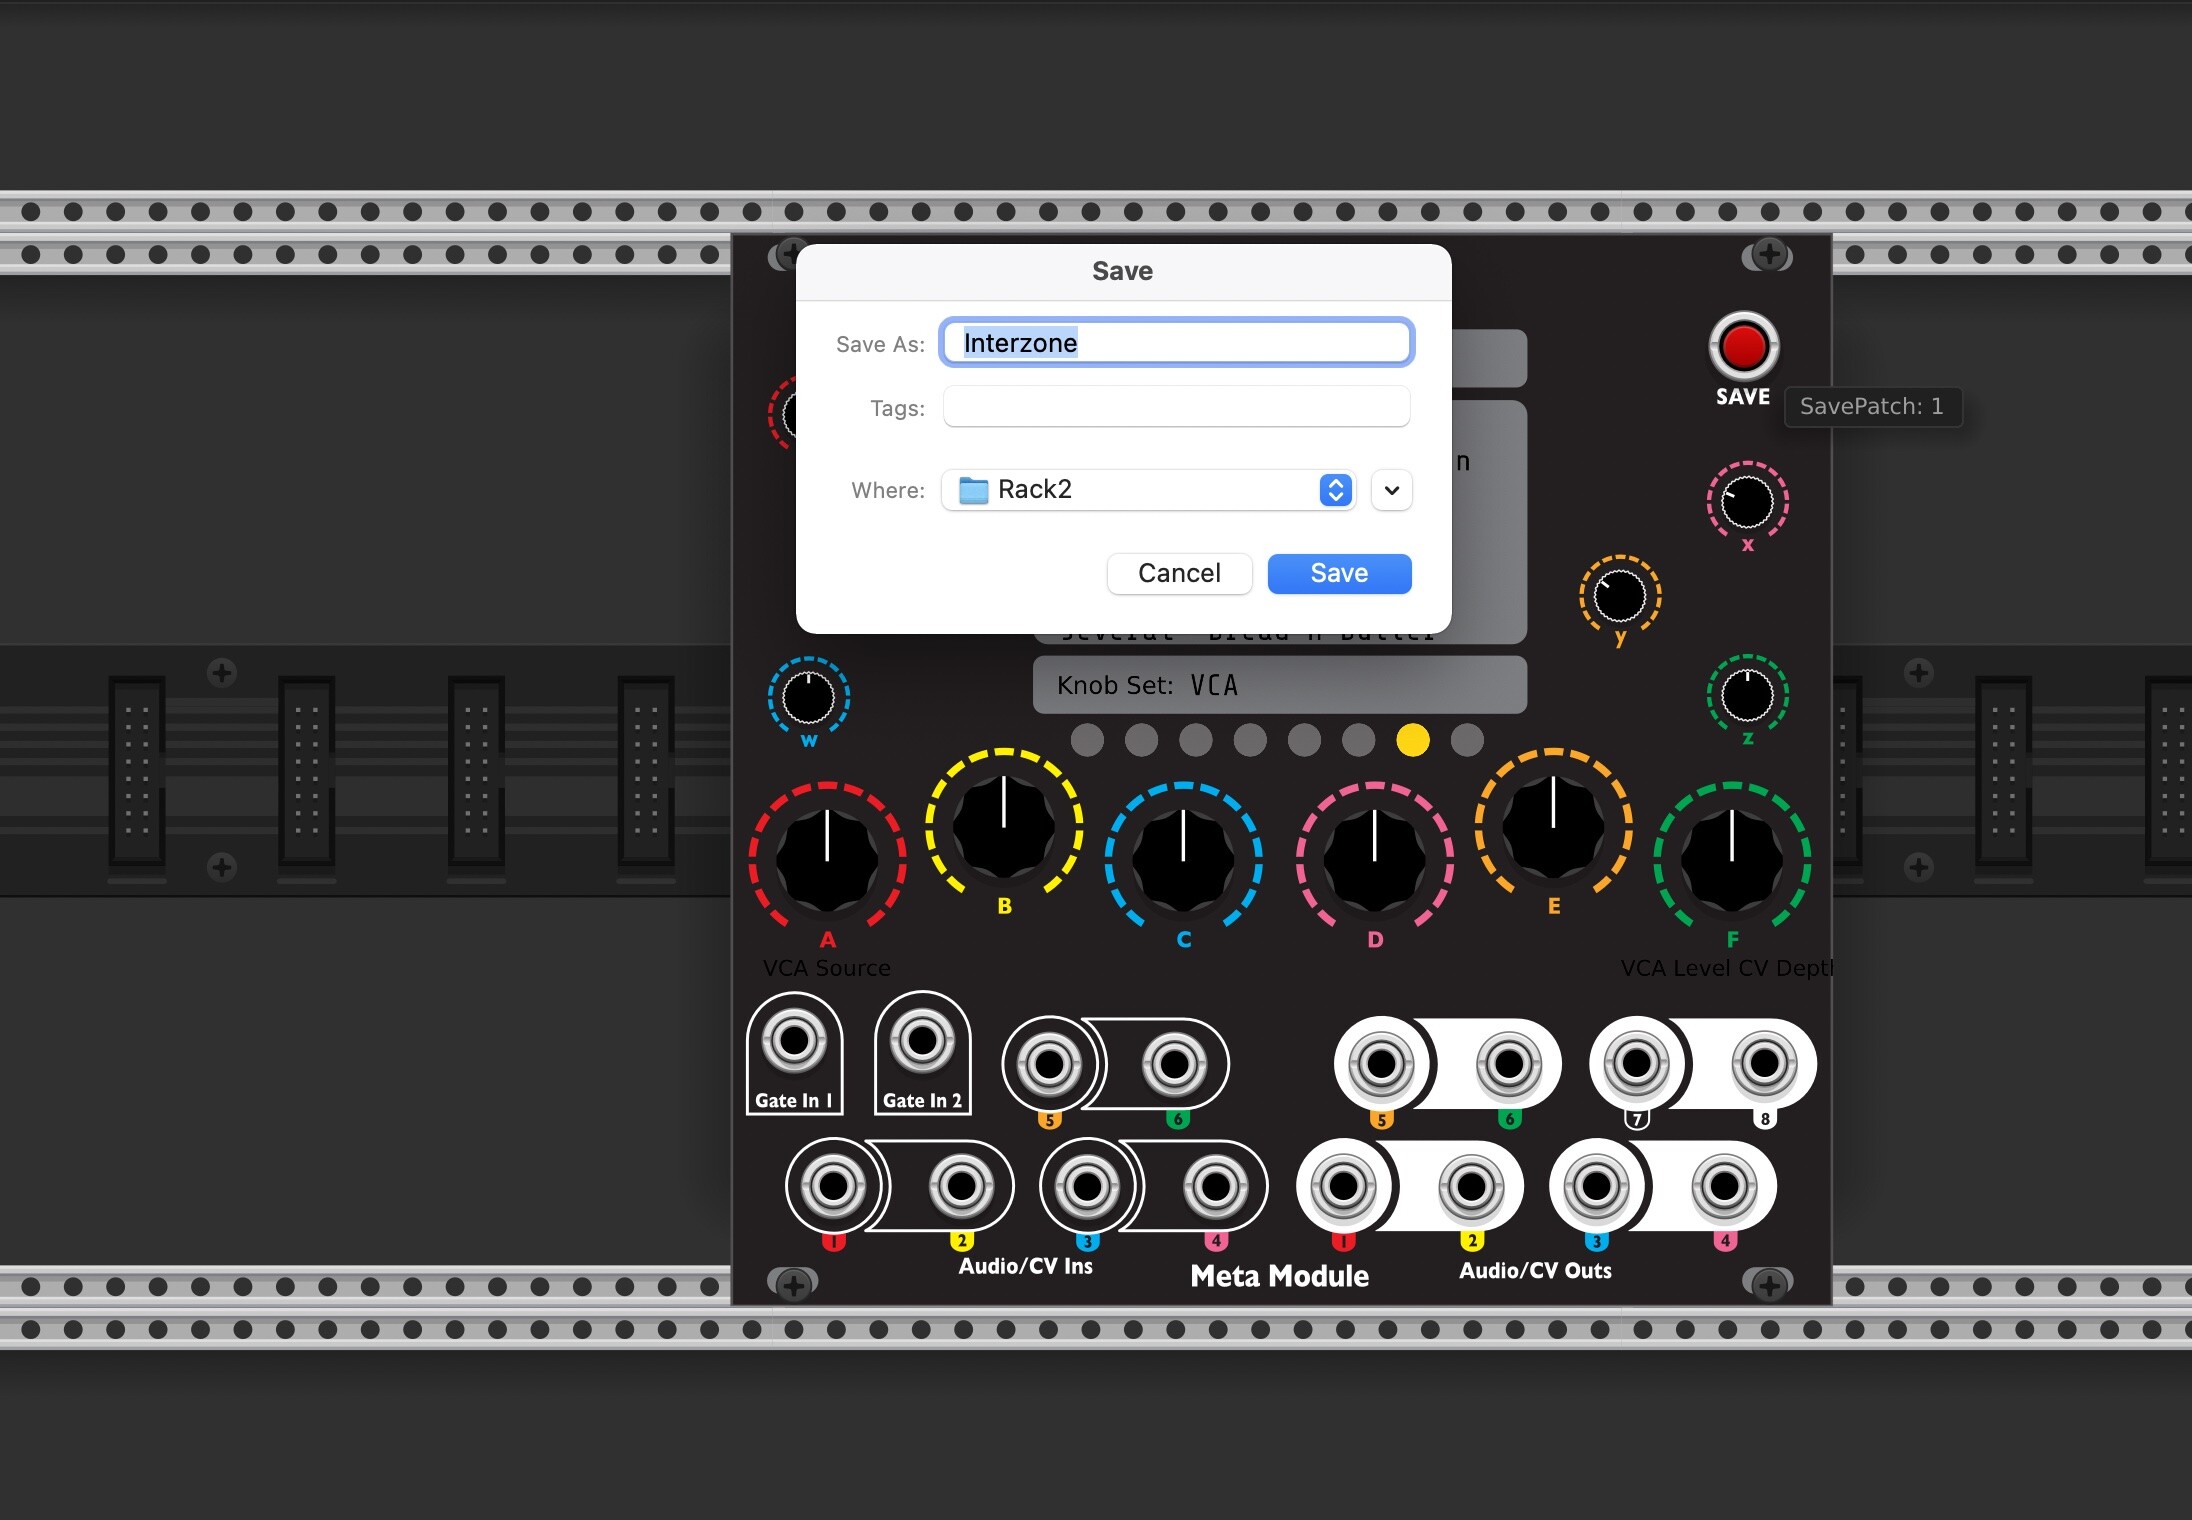Viewport: 2192px width, 1520px height.
Task: Click Audio/CV output jack 4
Action: (x=1724, y=1187)
